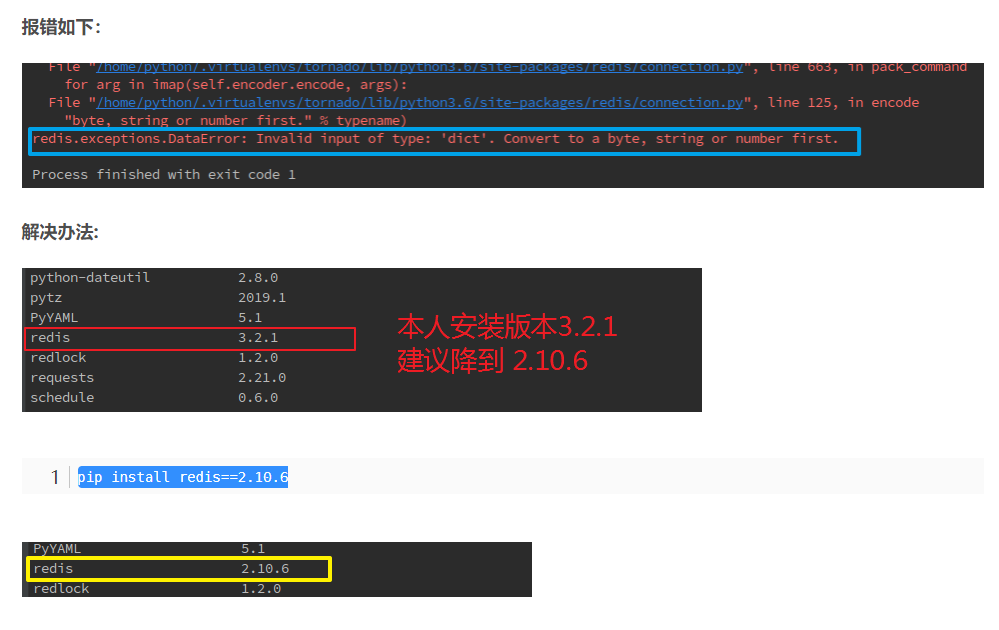Screen dimensions: 999x630
Task: Click 'PyYAML' in the list containing pytz
Action: [54, 317]
